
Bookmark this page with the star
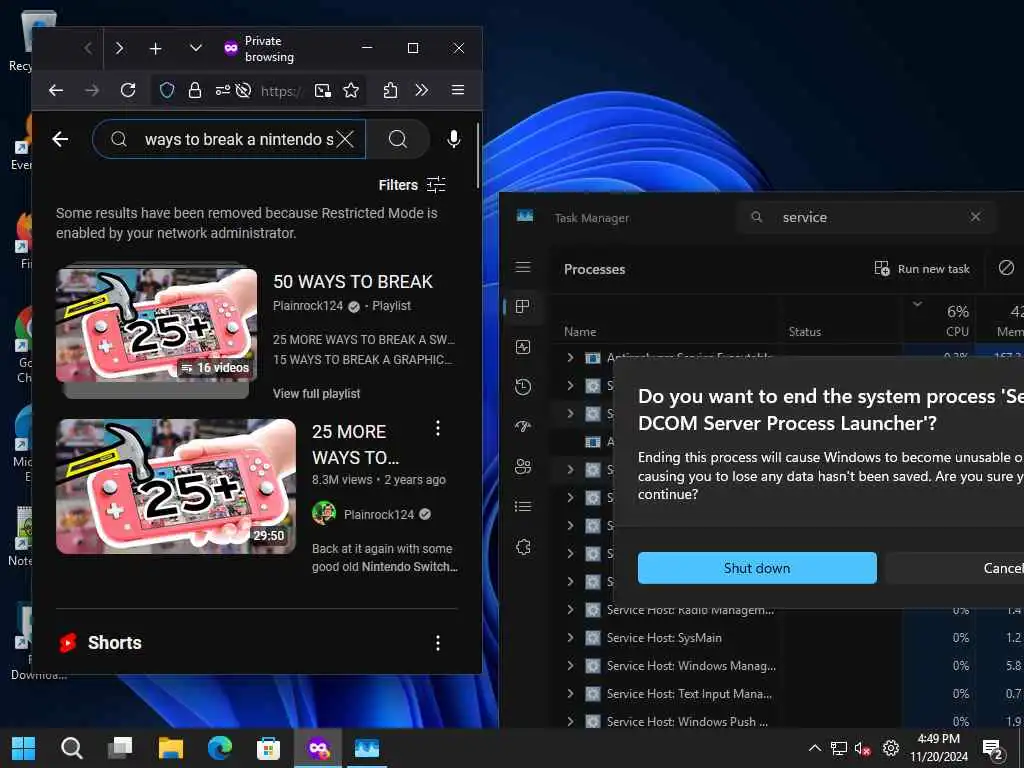click(351, 90)
